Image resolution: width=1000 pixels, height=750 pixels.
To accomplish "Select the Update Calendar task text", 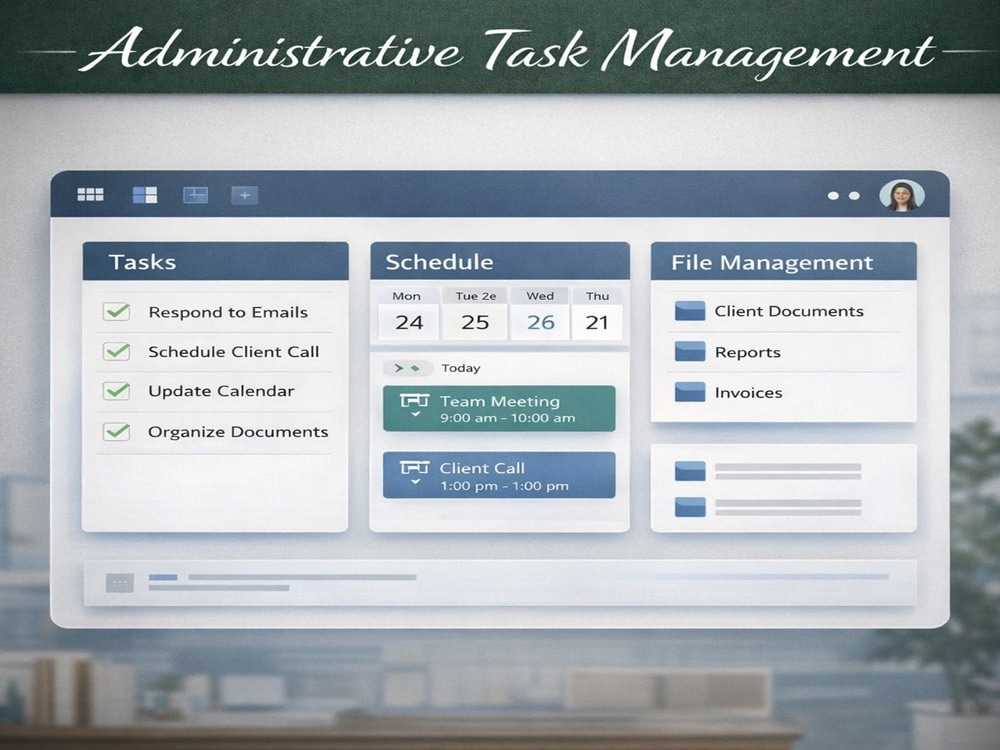I will (221, 391).
